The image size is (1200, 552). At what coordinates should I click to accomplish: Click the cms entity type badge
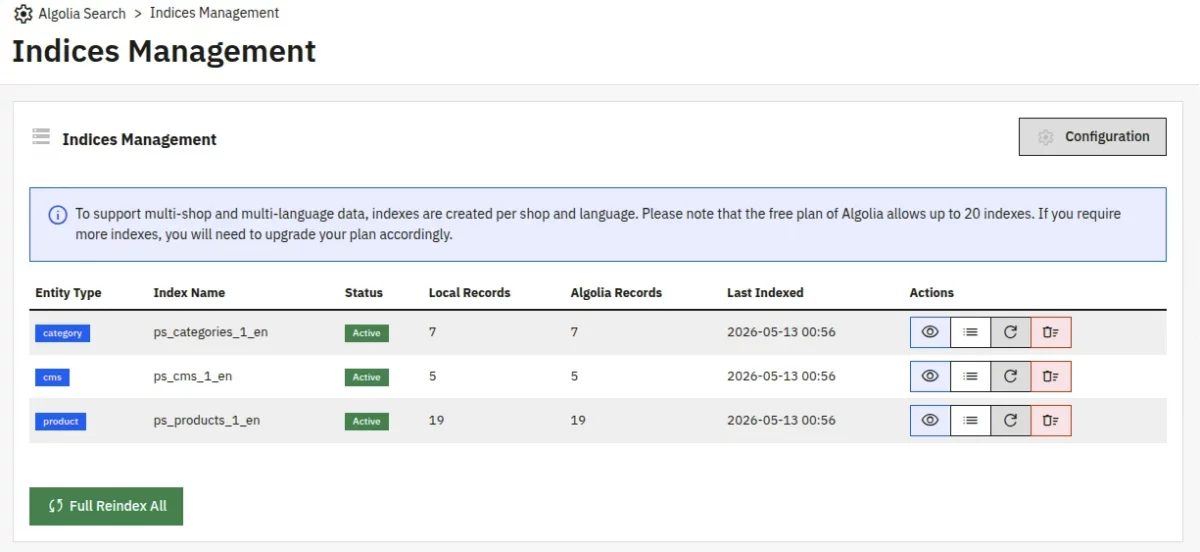52,377
